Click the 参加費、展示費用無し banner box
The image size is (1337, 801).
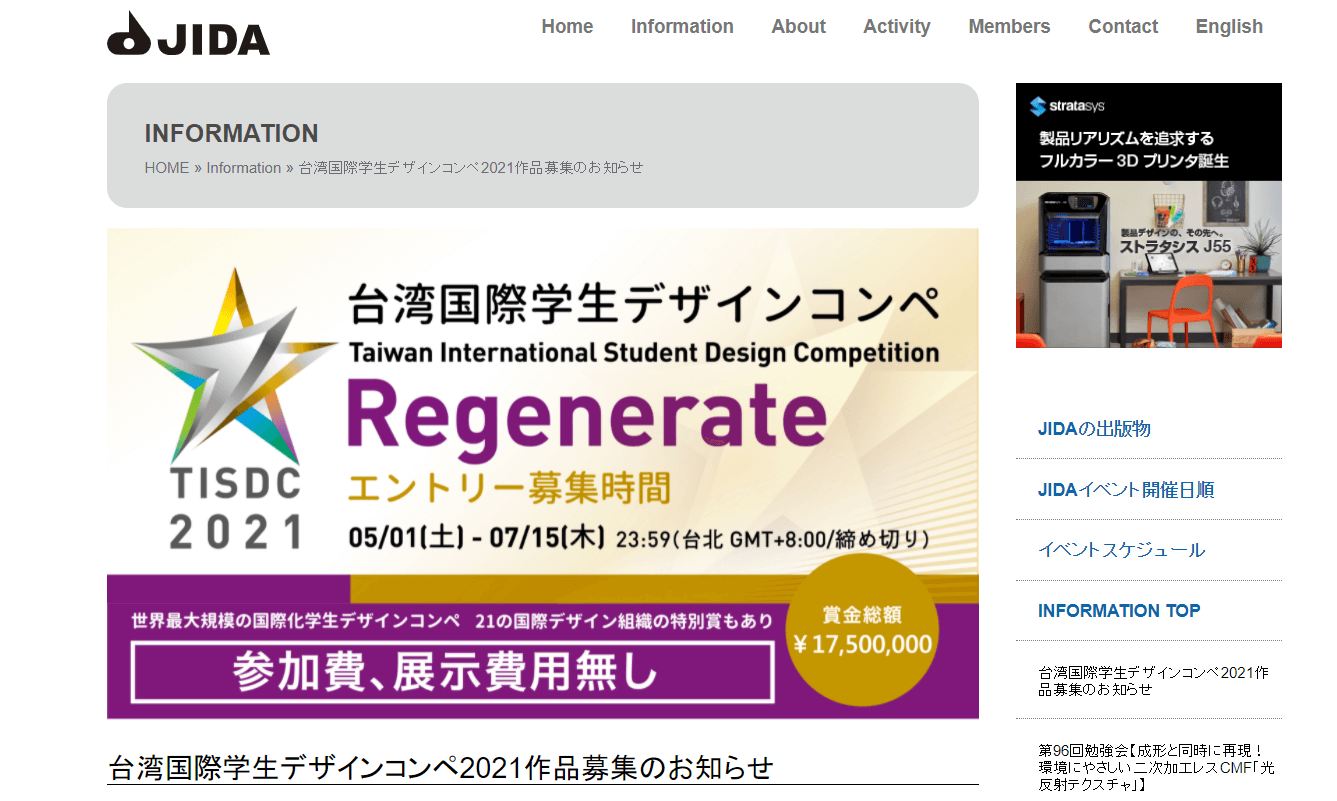click(x=452, y=673)
